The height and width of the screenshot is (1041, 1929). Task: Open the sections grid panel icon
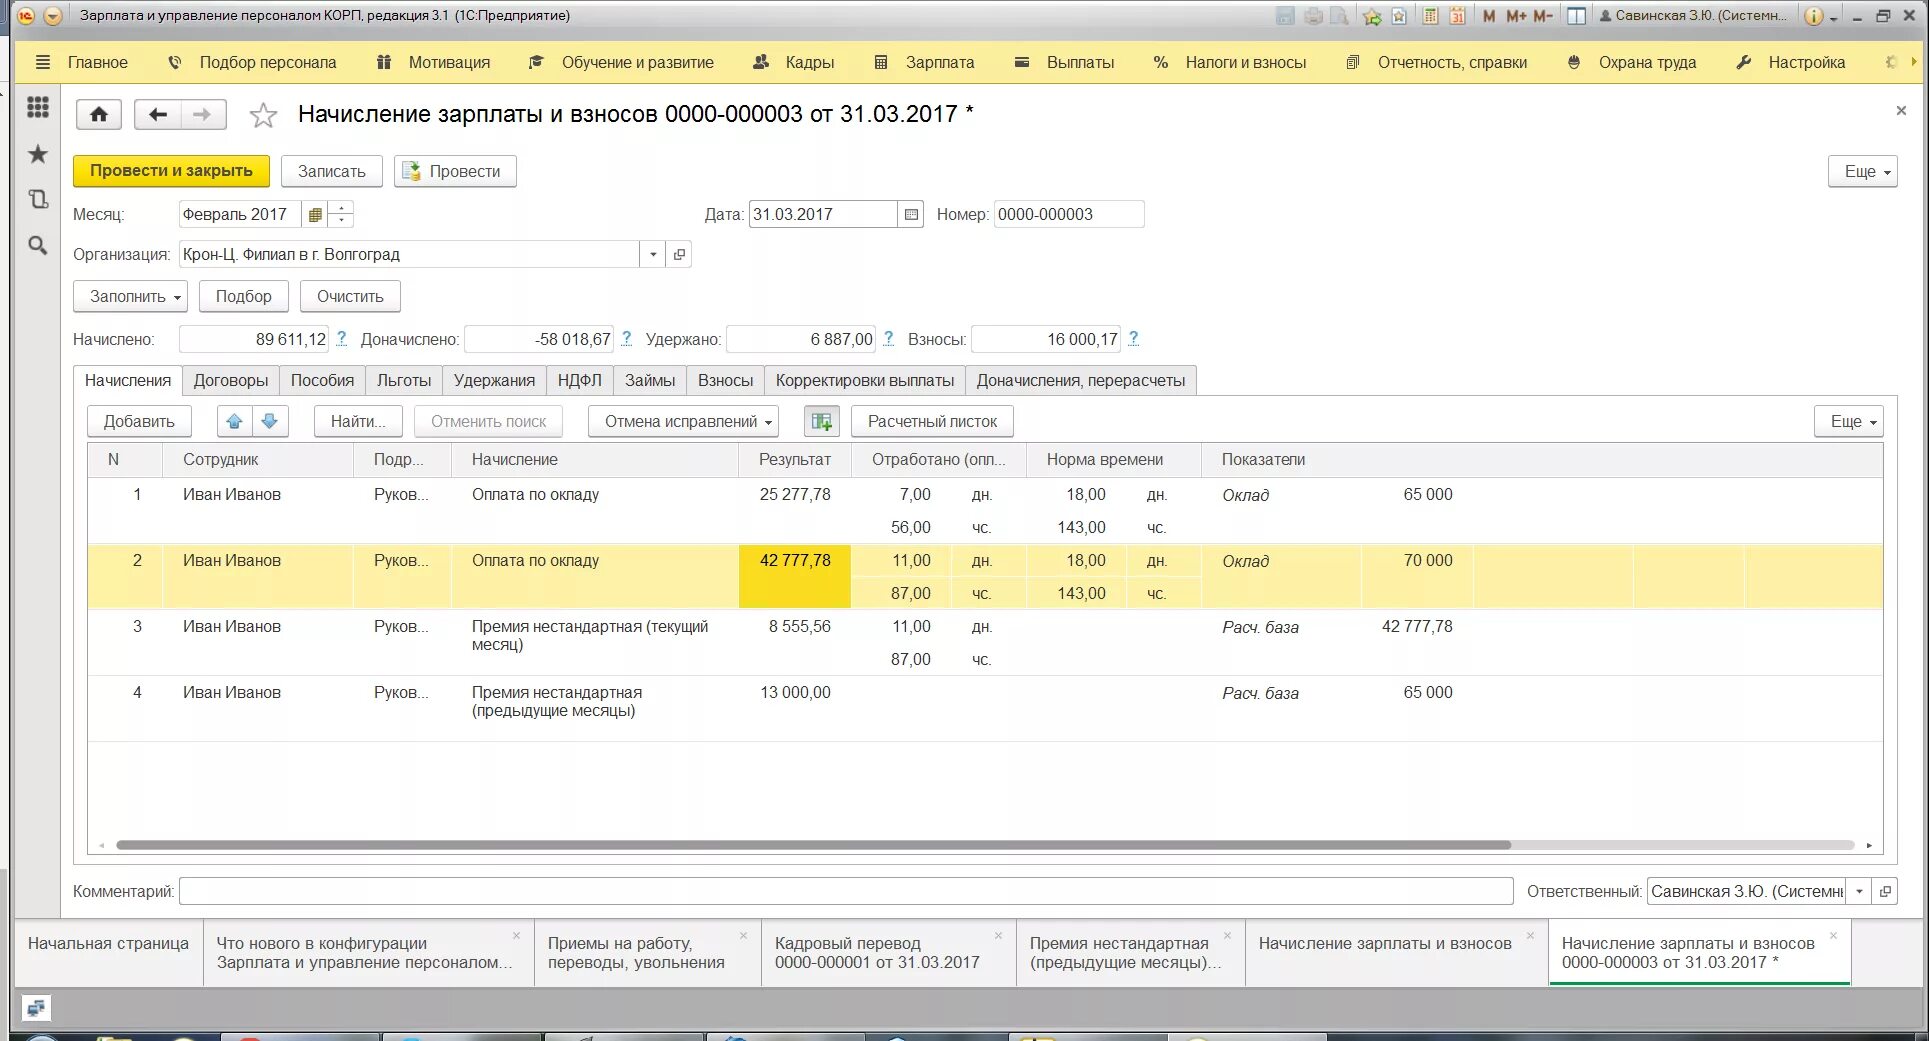(x=38, y=107)
